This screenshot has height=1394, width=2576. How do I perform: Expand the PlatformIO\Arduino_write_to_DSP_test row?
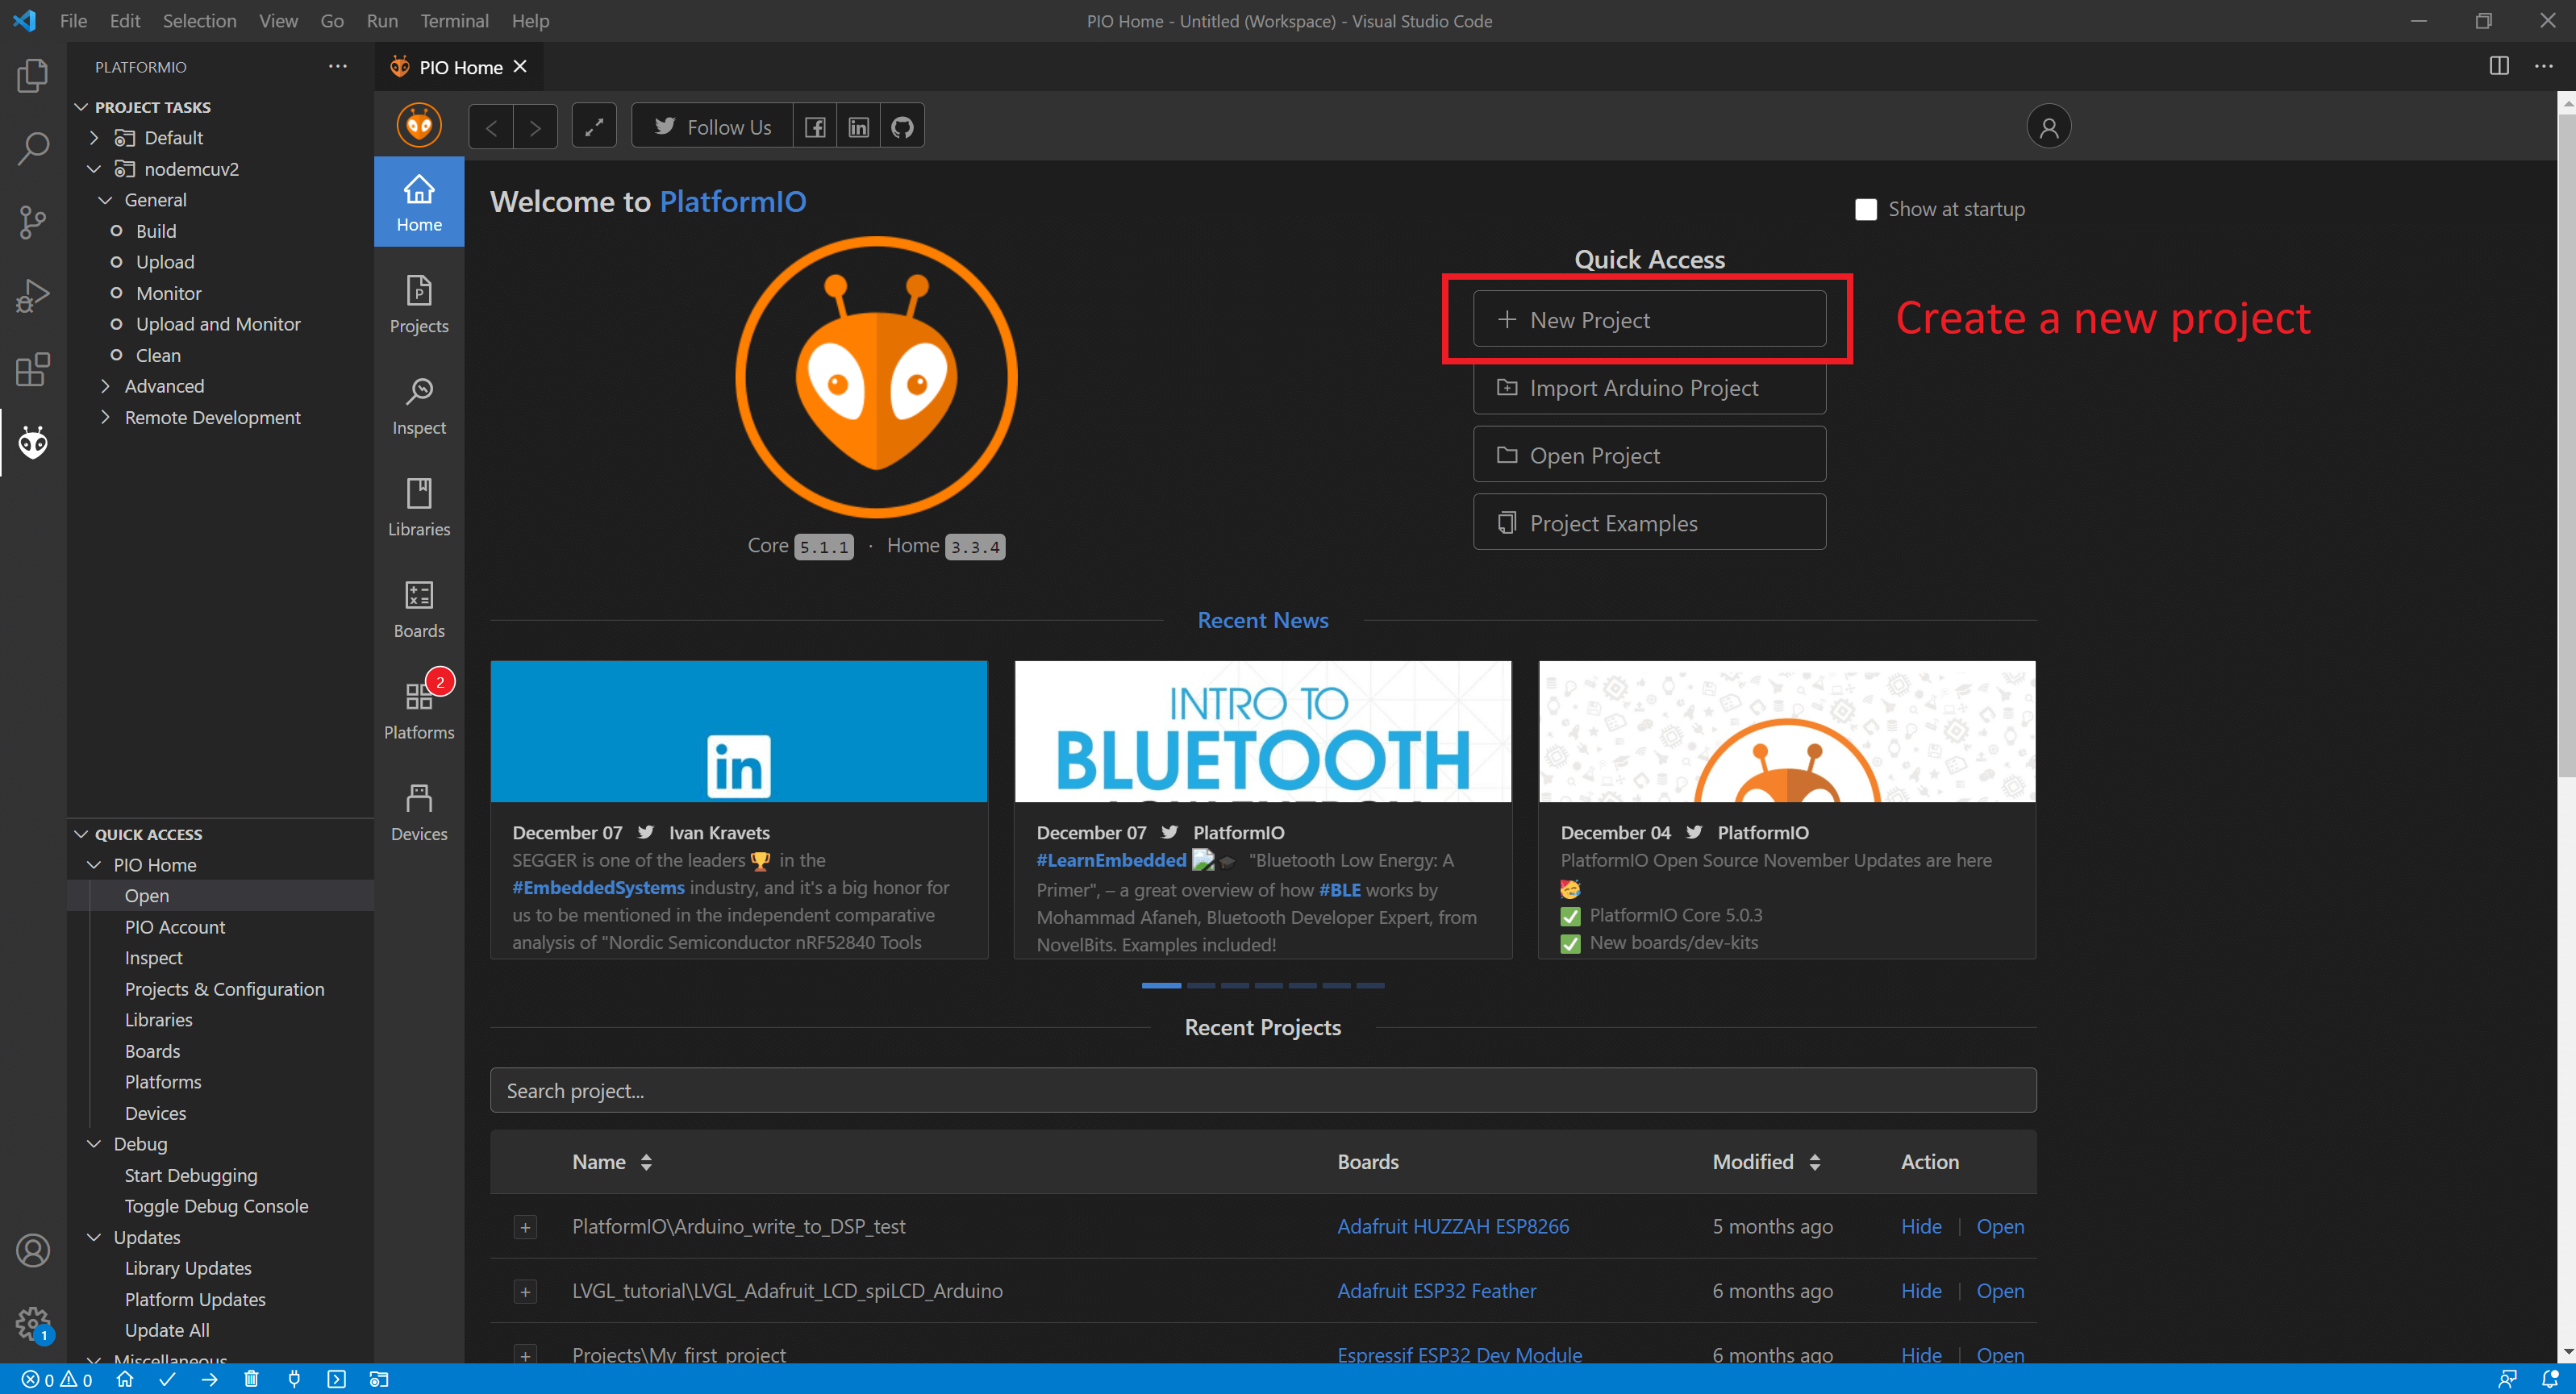tap(525, 1226)
